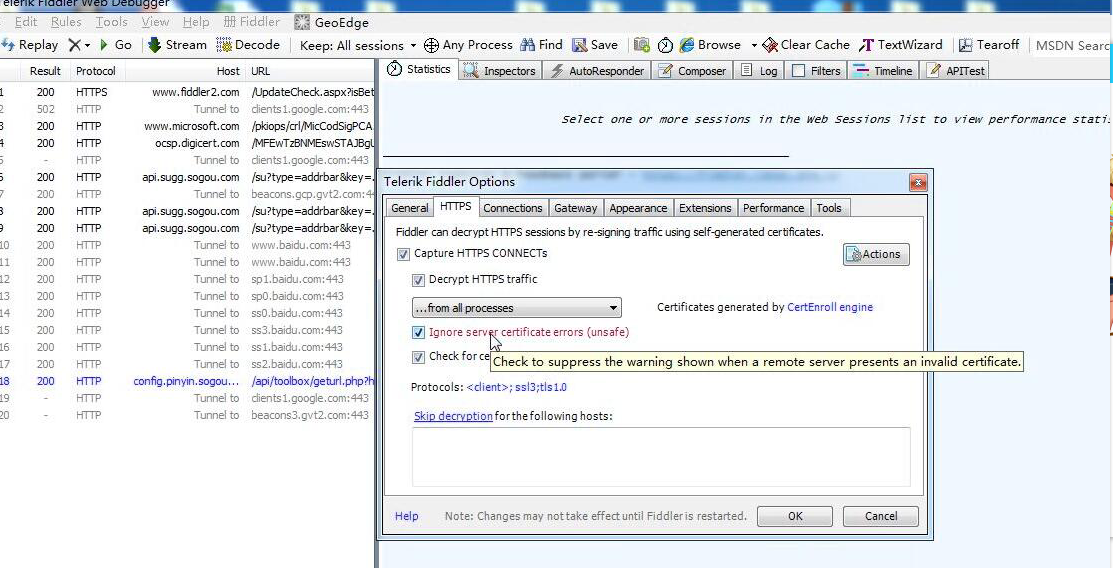
Task: Open the Rules menu
Action: click(x=66, y=22)
